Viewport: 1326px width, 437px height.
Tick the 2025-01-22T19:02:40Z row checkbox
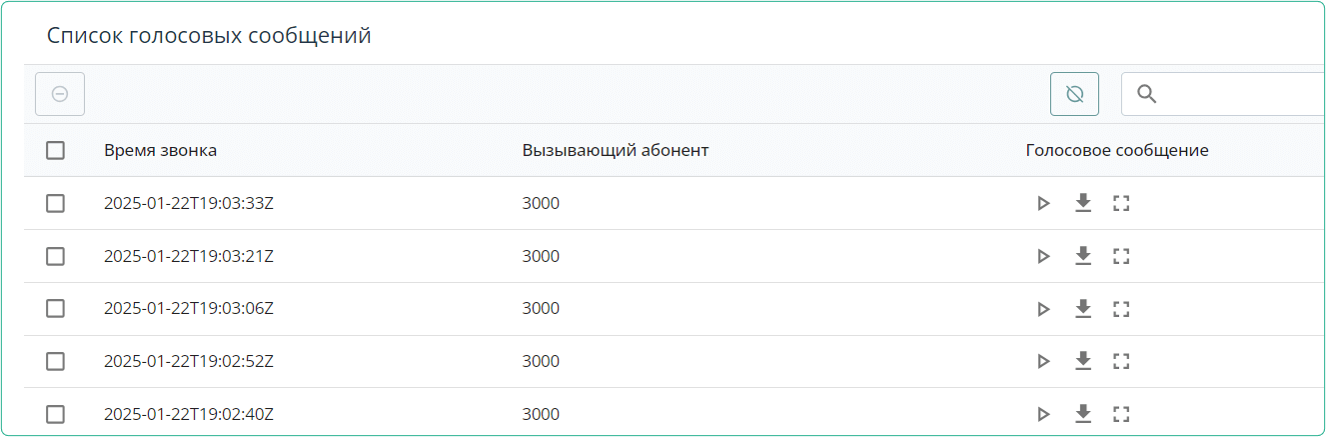click(56, 414)
